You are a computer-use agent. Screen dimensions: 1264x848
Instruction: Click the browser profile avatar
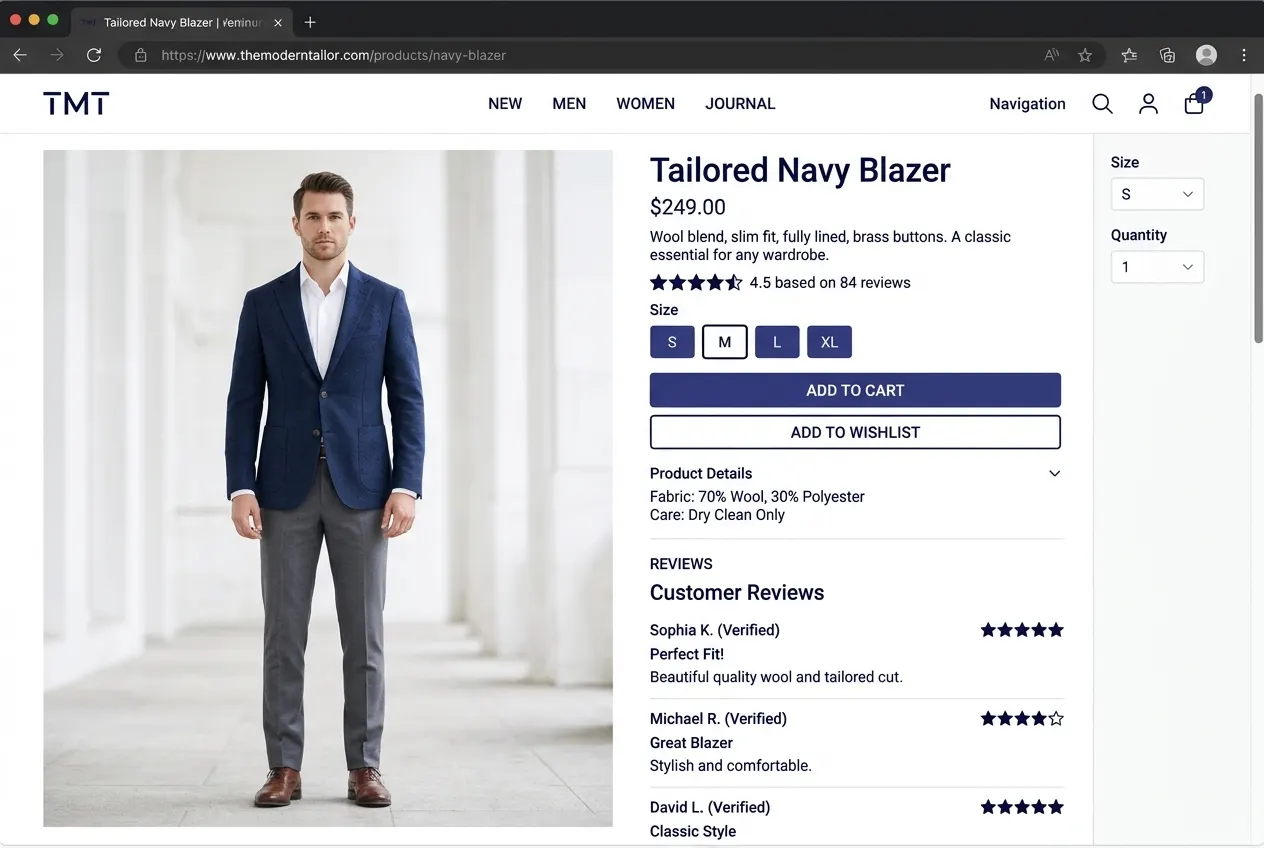click(1207, 55)
